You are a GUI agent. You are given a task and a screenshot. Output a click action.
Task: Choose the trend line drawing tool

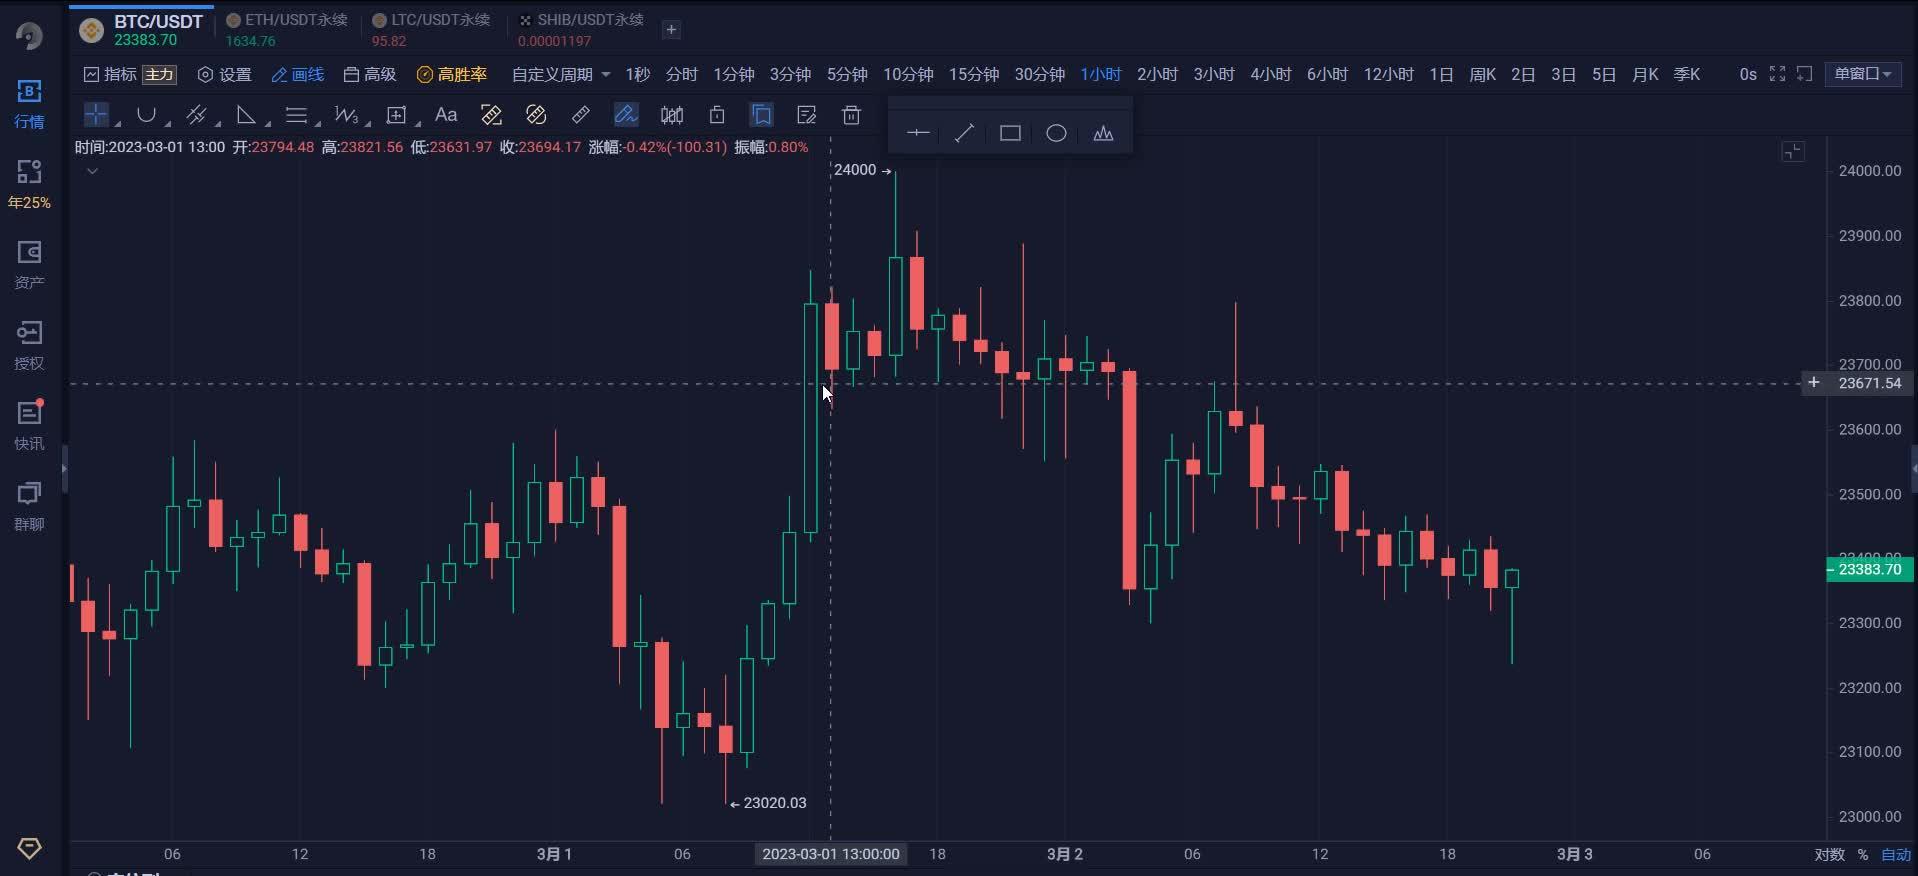pyautogui.click(x=964, y=133)
